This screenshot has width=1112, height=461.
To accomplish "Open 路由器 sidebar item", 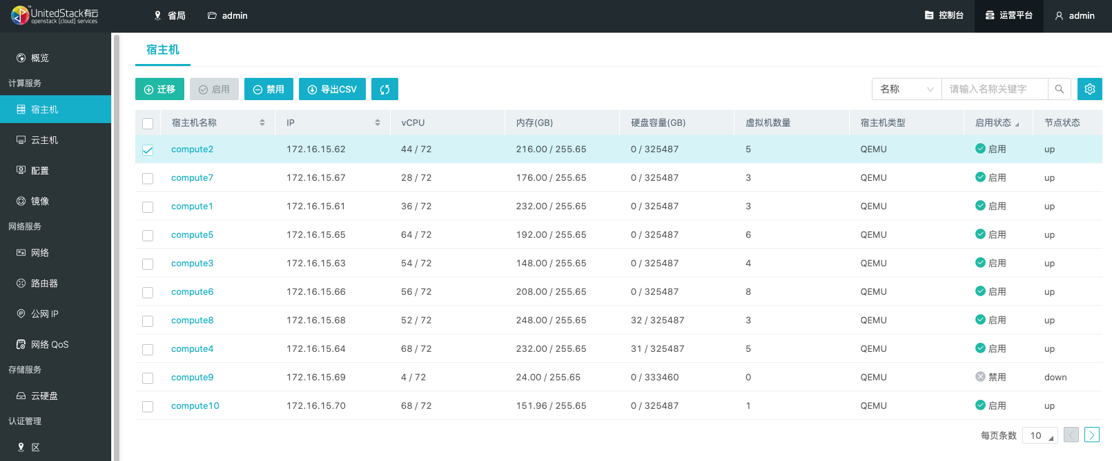I will click(x=55, y=283).
